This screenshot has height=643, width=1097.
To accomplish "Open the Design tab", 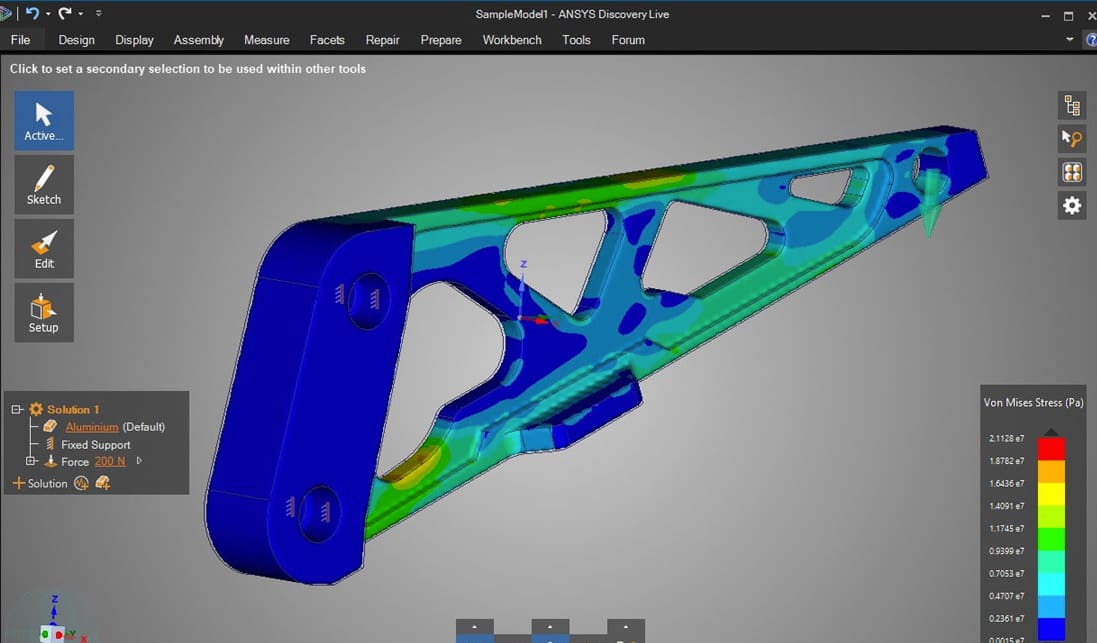I will (x=76, y=40).
